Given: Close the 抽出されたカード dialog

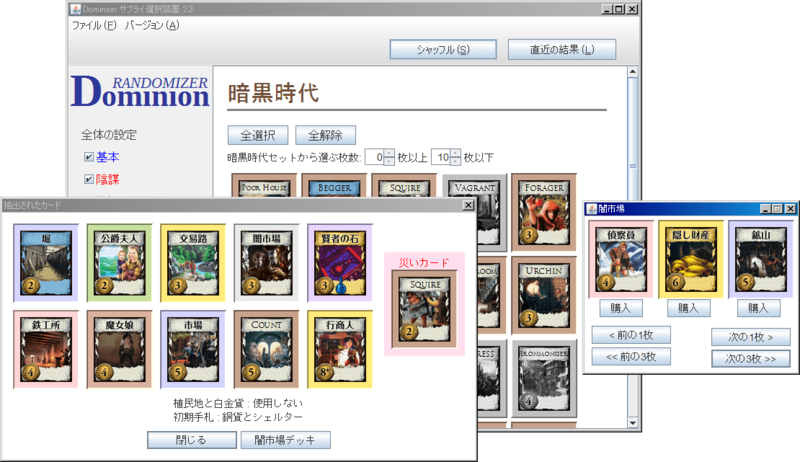Looking at the screenshot, I should pyautogui.click(x=468, y=205).
